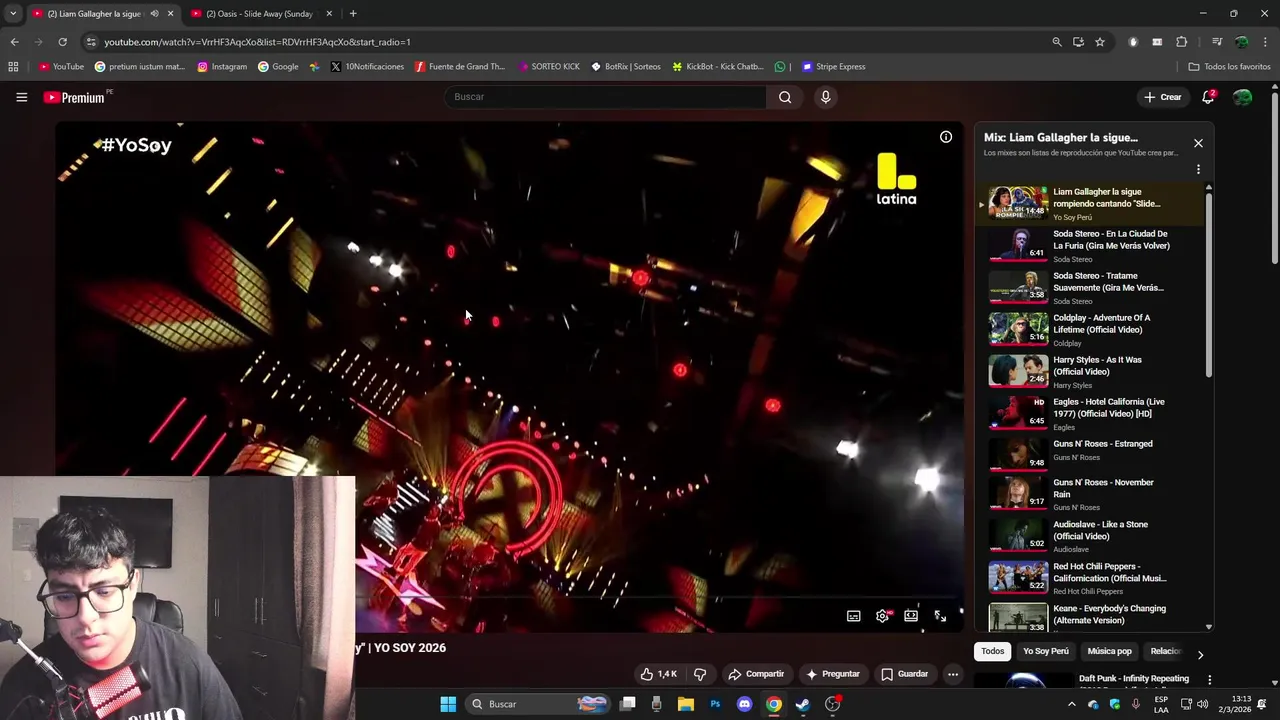The image size is (1280, 720).
Task: Open the YouTube account avatar menu
Action: (1242, 97)
